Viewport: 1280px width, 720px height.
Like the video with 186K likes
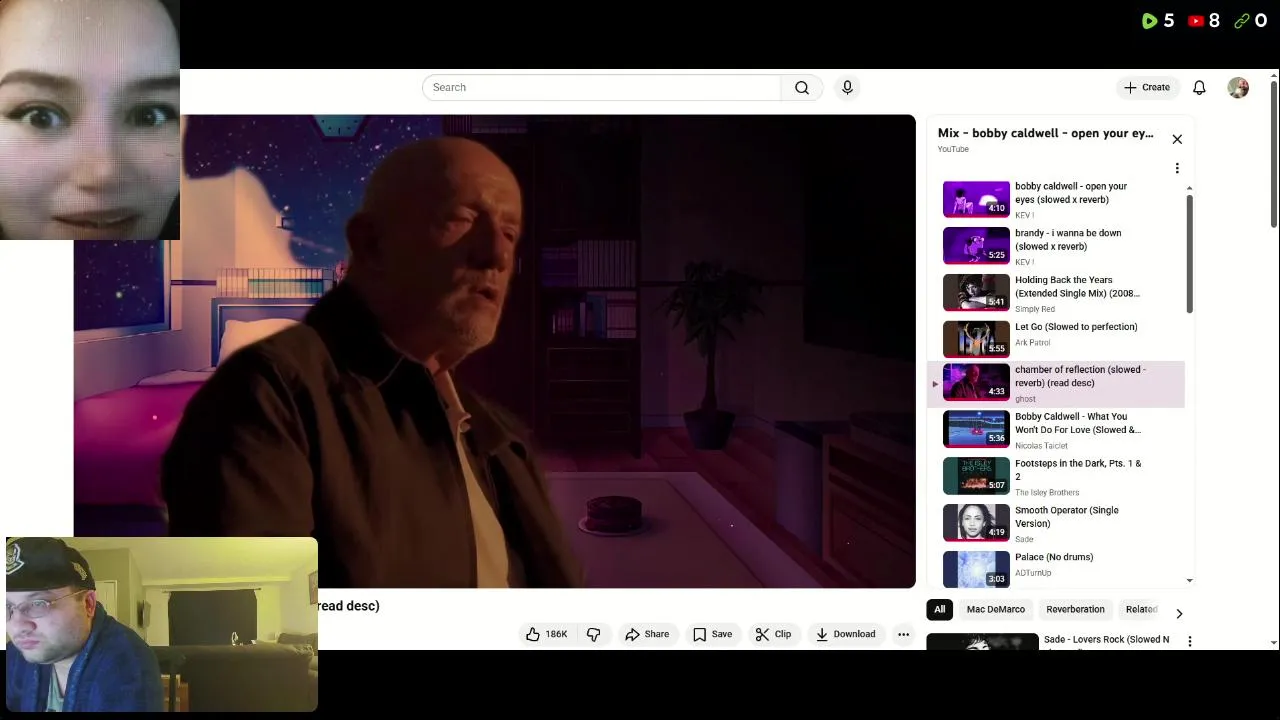click(x=546, y=634)
